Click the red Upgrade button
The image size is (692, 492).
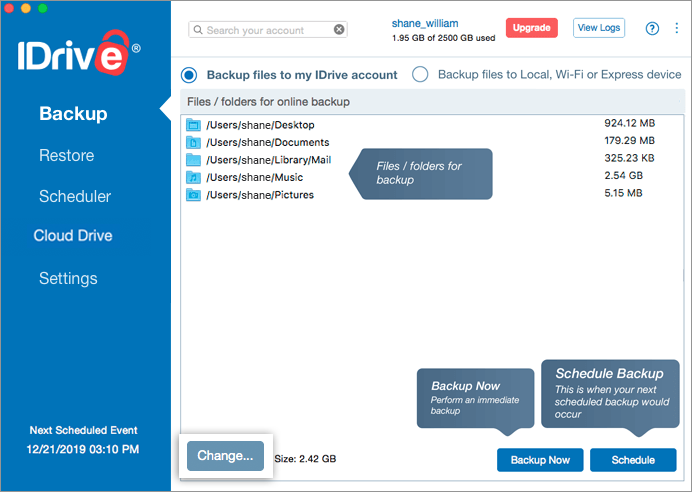pyautogui.click(x=531, y=28)
